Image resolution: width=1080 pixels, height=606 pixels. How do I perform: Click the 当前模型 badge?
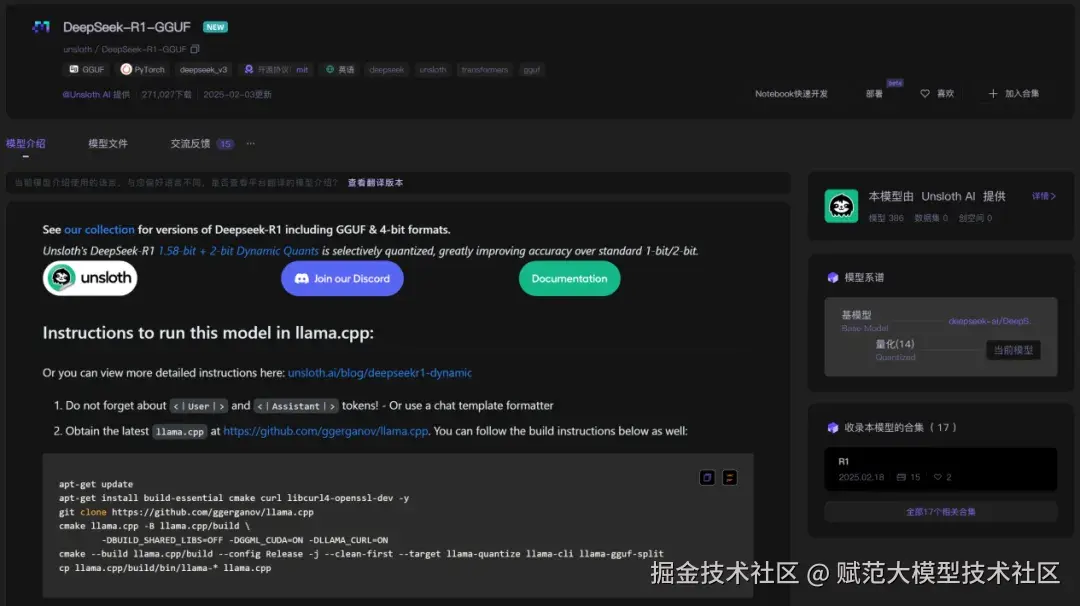click(1013, 350)
